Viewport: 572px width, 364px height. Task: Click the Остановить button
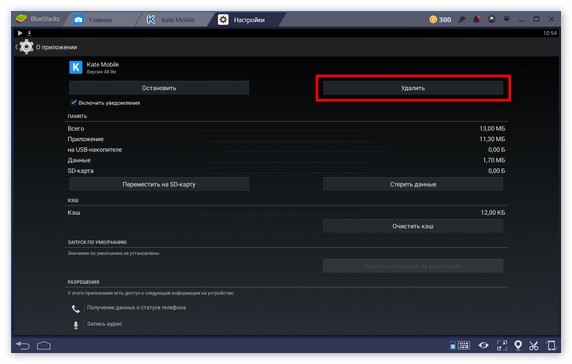(159, 88)
